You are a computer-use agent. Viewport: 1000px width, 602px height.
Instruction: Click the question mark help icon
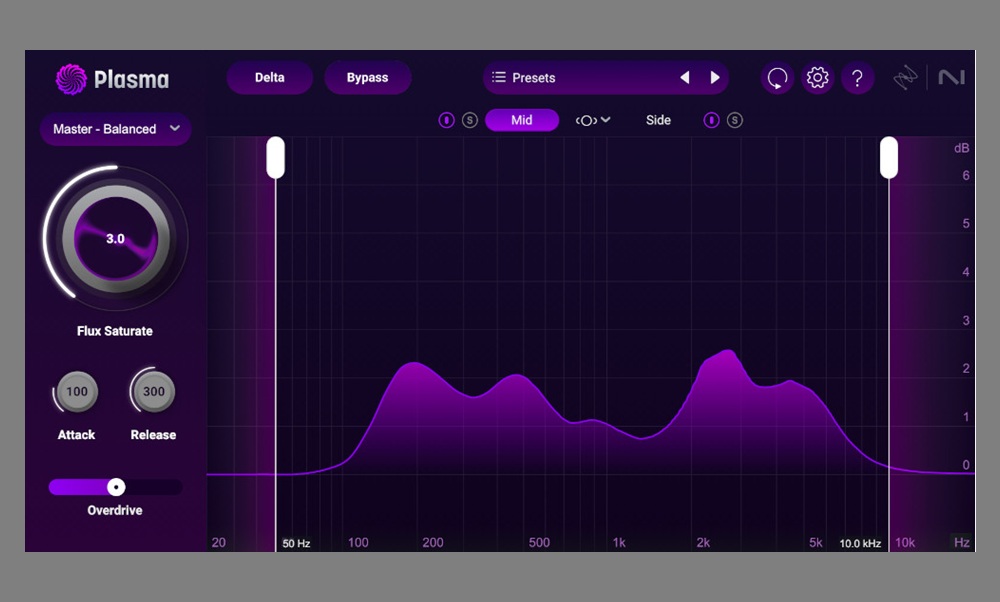[858, 78]
